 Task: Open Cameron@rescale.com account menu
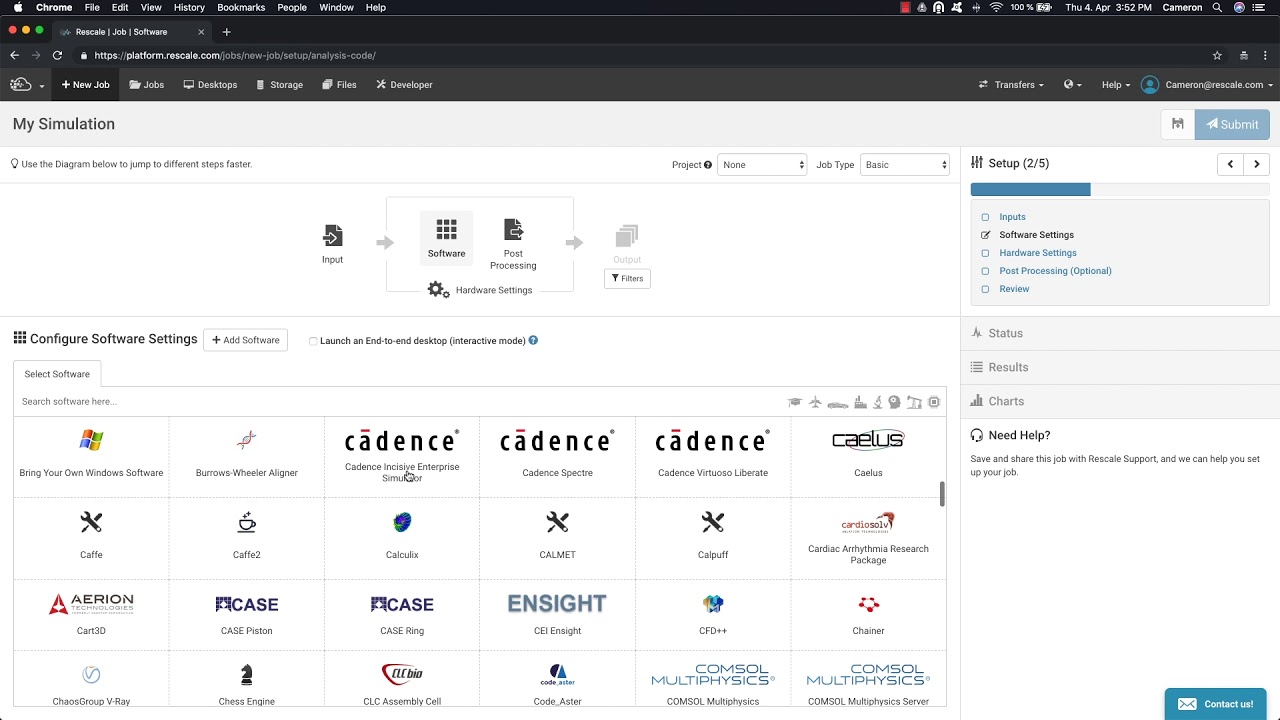[x=1207, y=85]
